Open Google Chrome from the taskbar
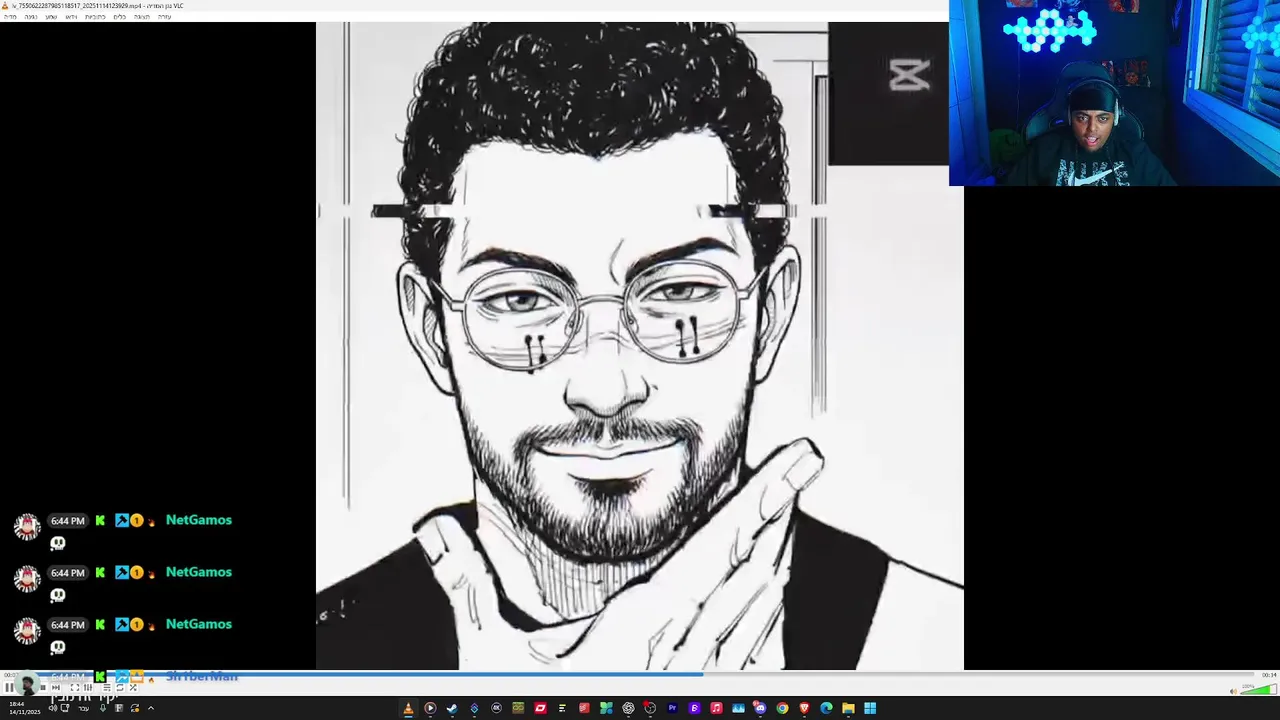Viewport: 1280px width, 720px height. click(782, 708)
